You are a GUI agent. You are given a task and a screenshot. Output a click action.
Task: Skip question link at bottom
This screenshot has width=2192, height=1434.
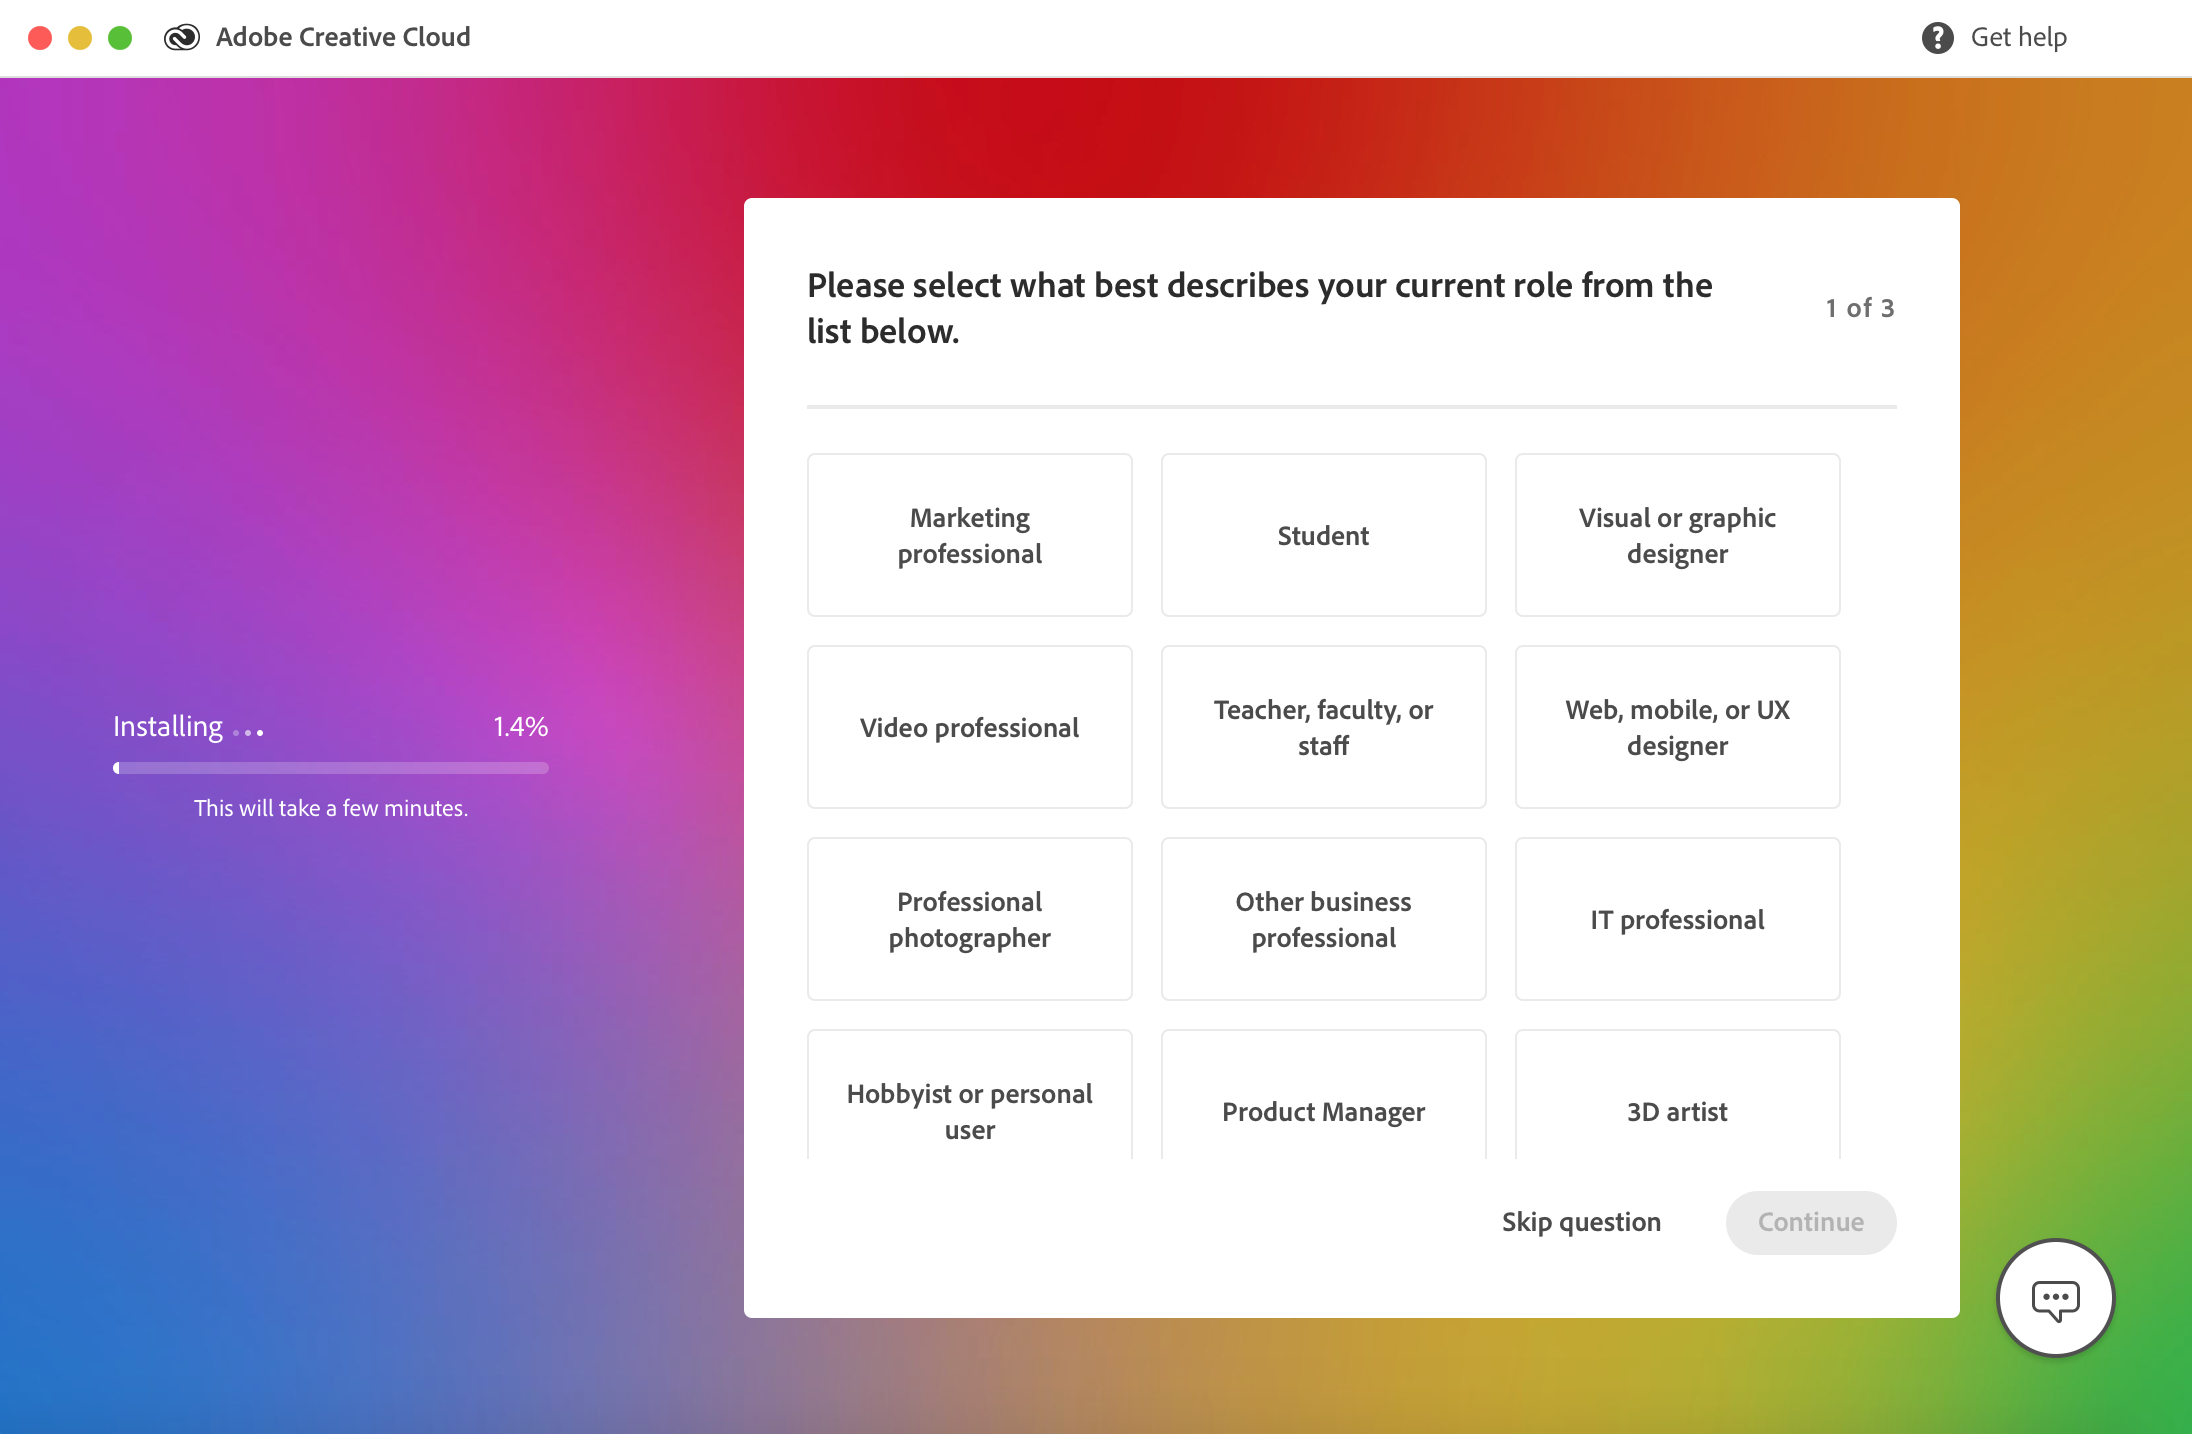(x=1581, y=1222)
